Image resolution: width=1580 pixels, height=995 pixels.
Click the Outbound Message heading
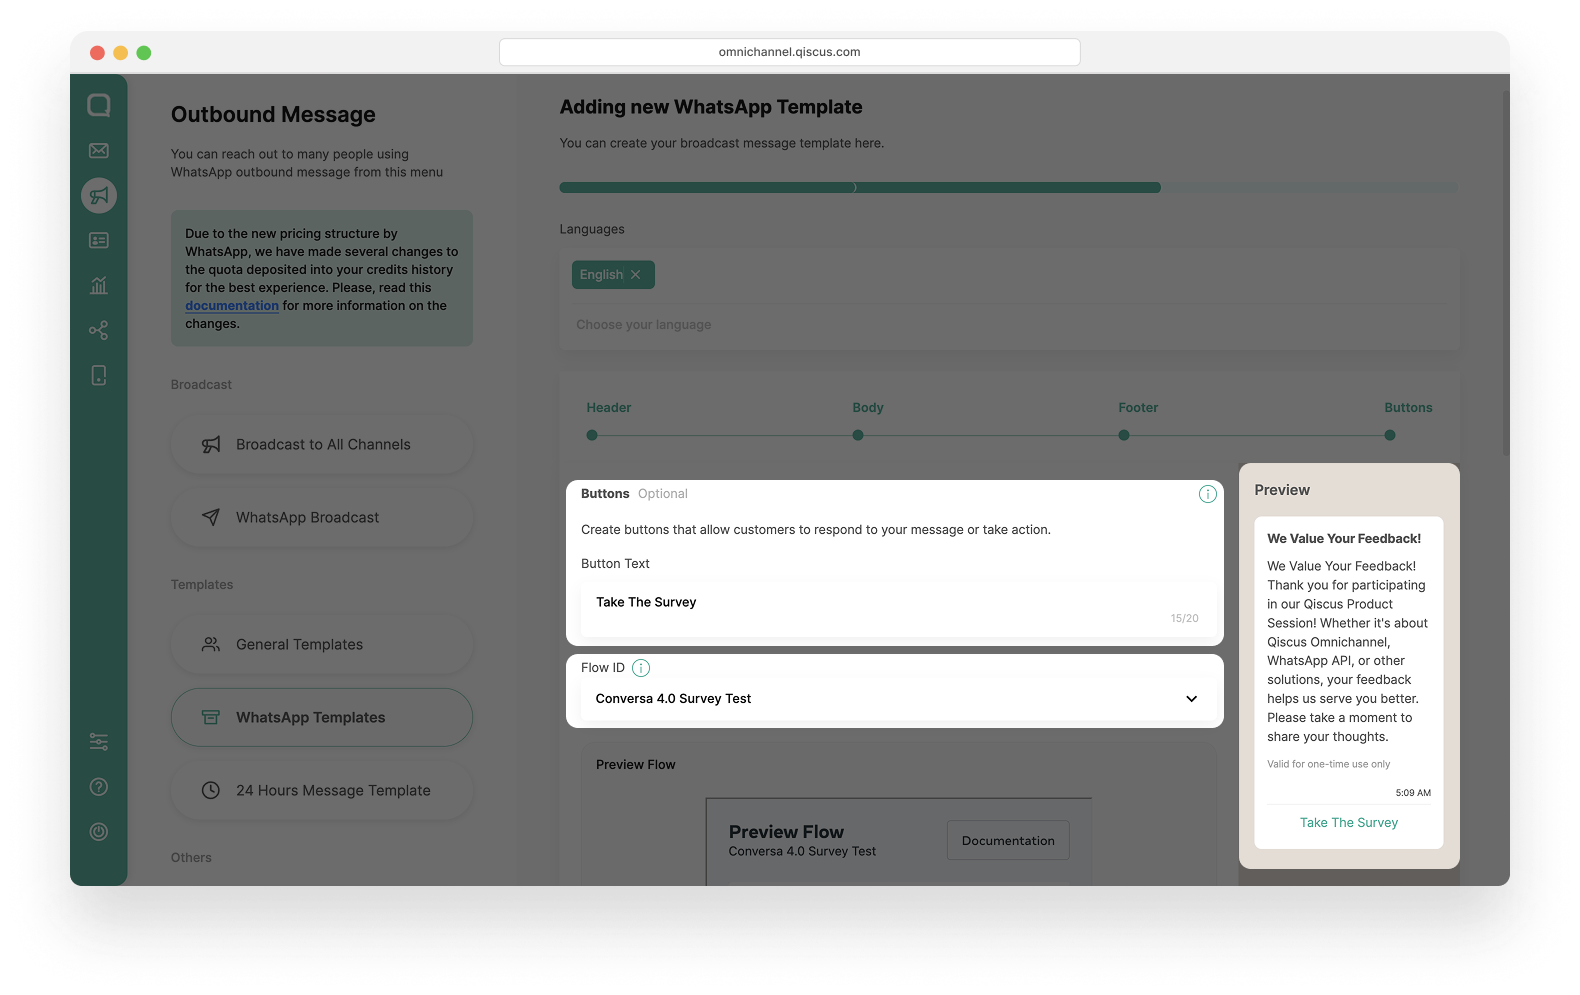pyautogui.click(x=273, y=115)
